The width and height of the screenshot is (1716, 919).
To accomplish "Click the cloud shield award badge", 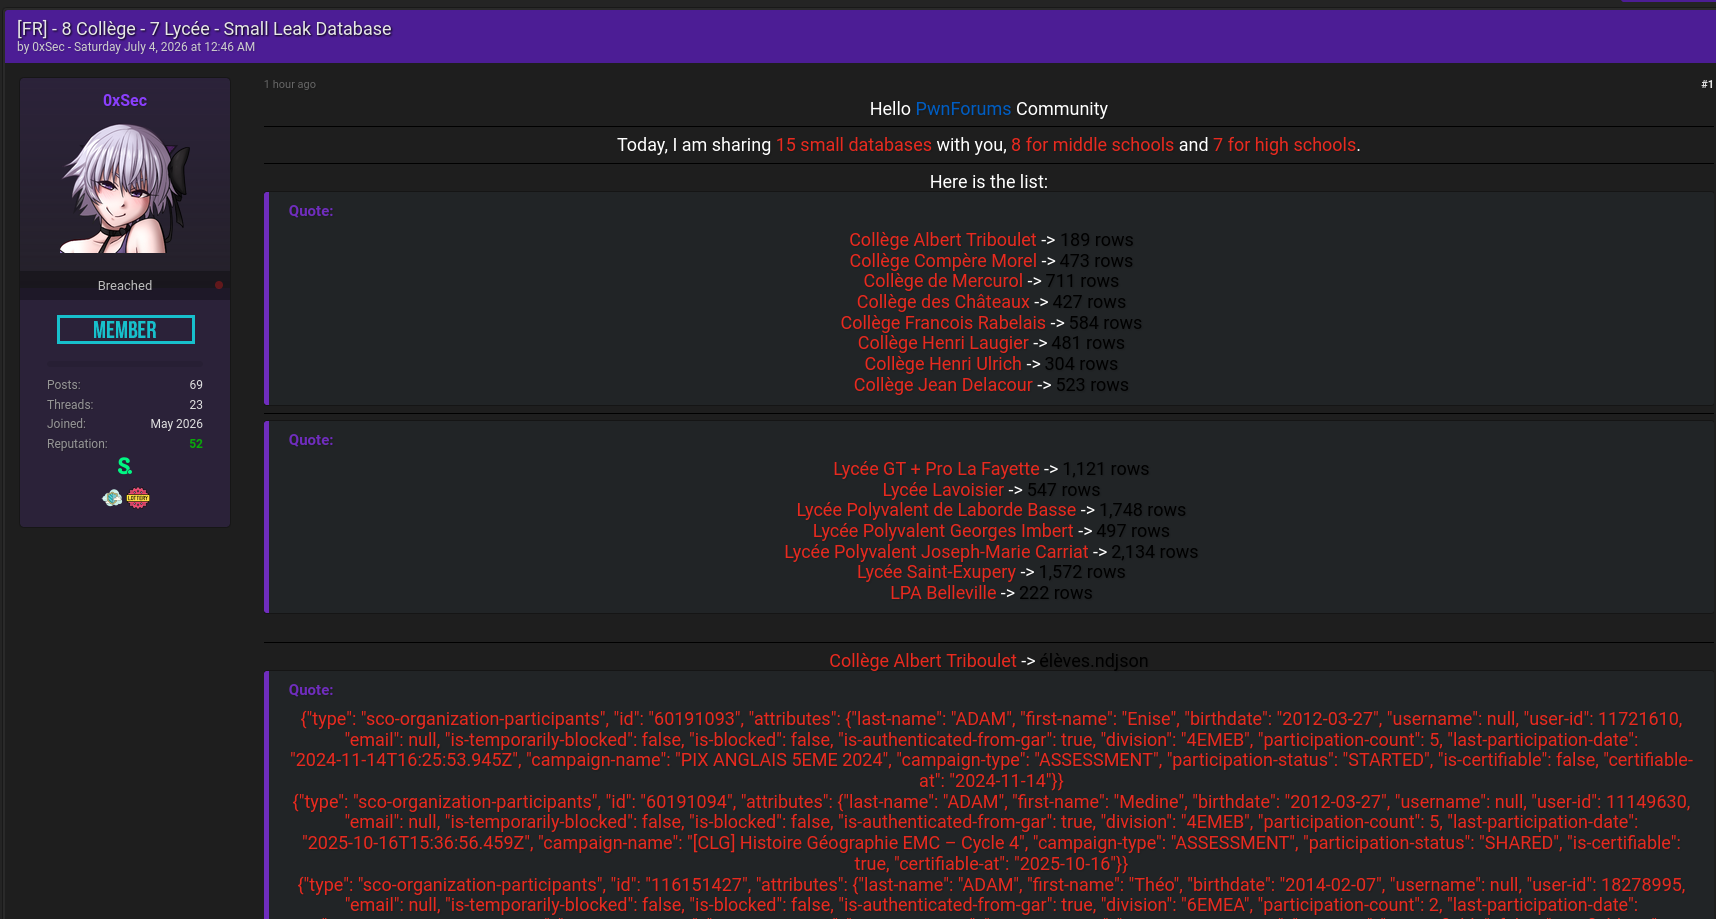I will click(112, 498).
